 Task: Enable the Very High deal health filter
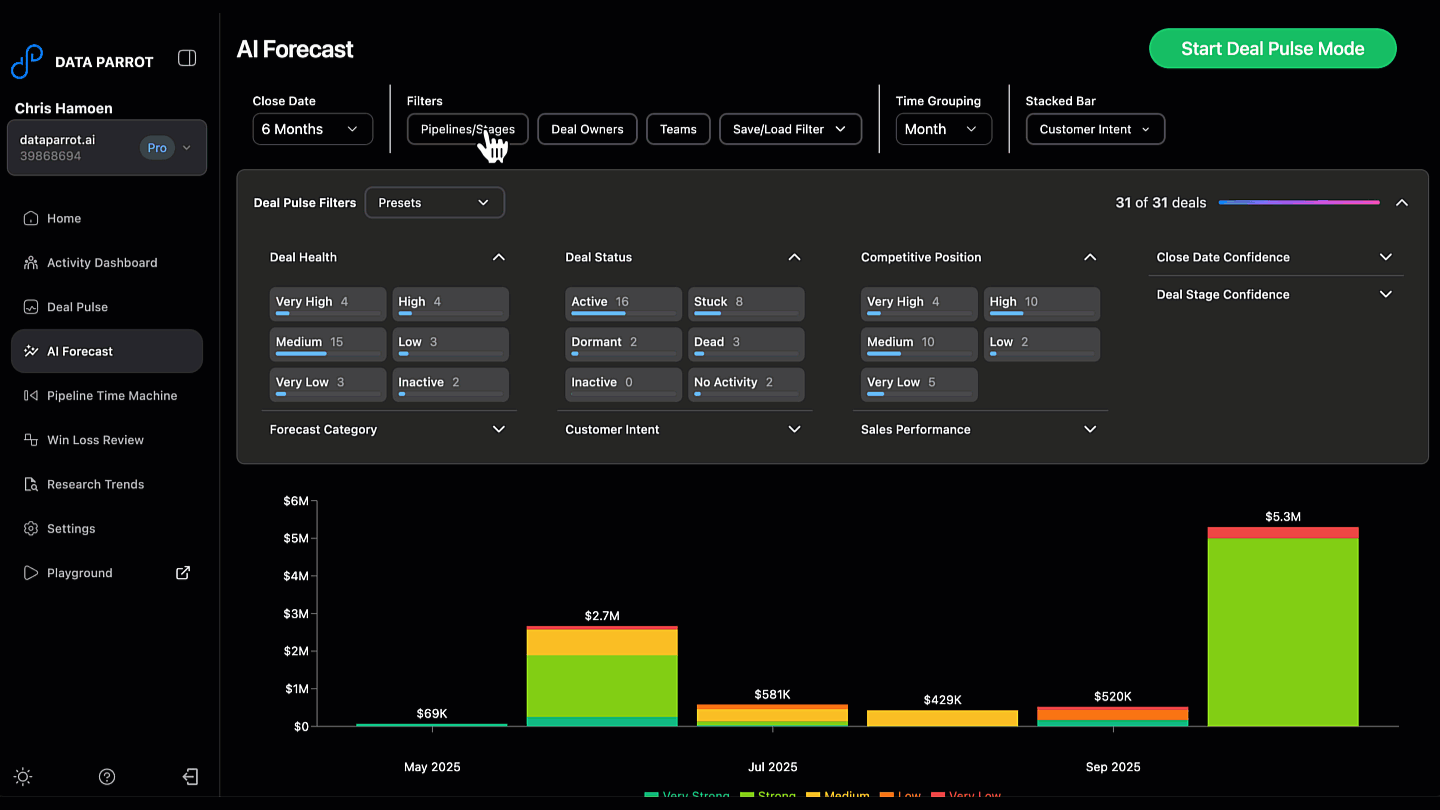tap(327, 303)
